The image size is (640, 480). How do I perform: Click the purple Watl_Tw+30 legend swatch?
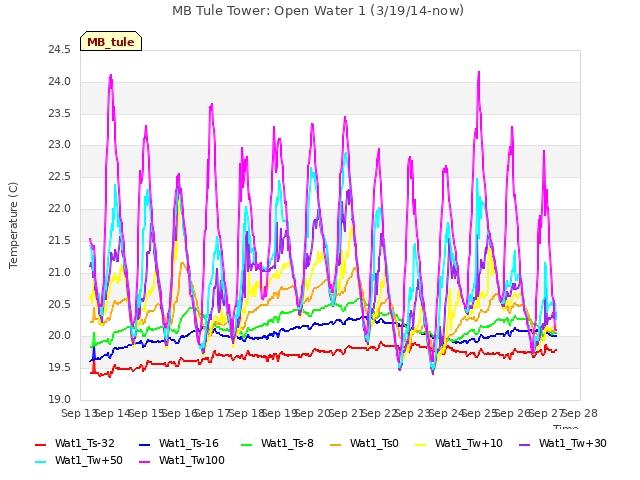click(x=524, y=444)
